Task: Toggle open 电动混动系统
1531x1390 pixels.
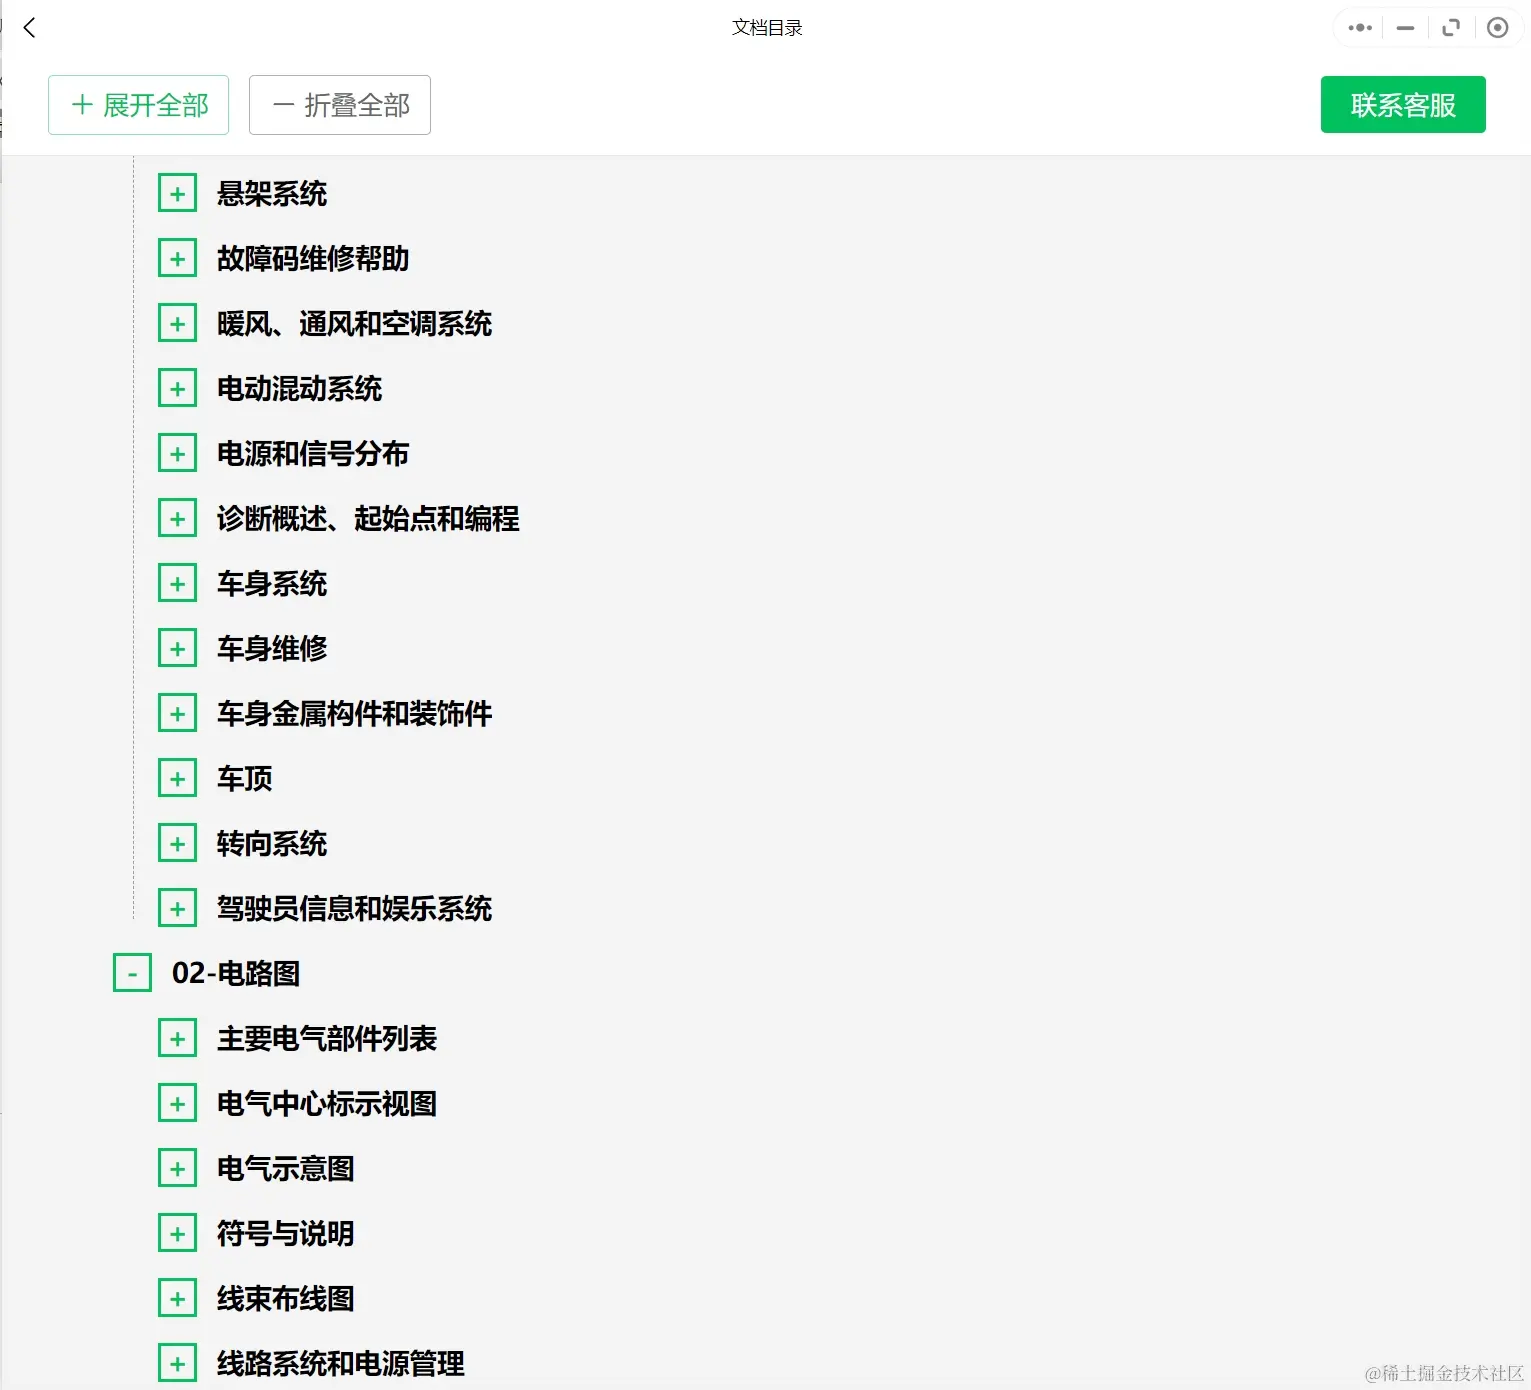Action: pos(177,387)
